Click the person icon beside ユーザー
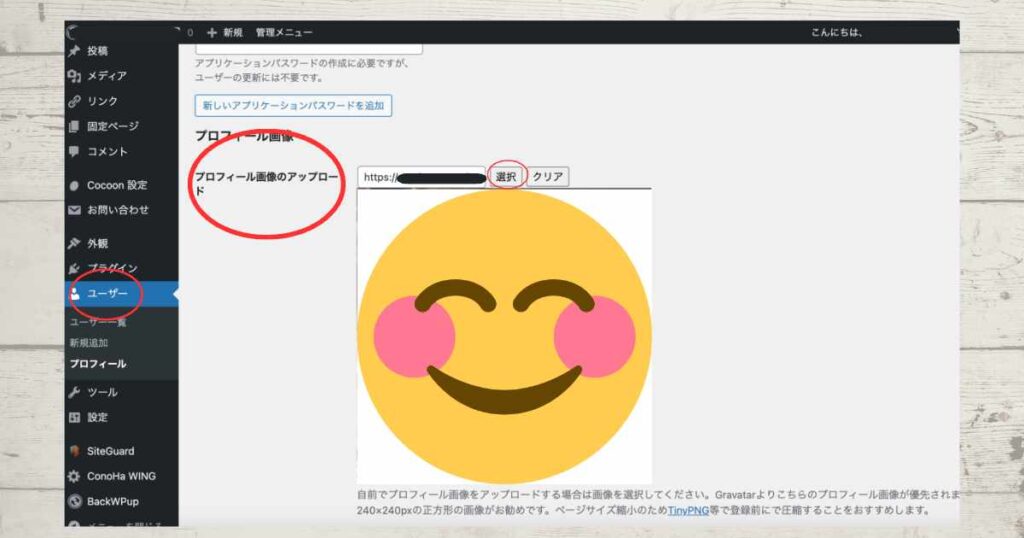Screen dimensions: 1024x538 pos(74,294)
